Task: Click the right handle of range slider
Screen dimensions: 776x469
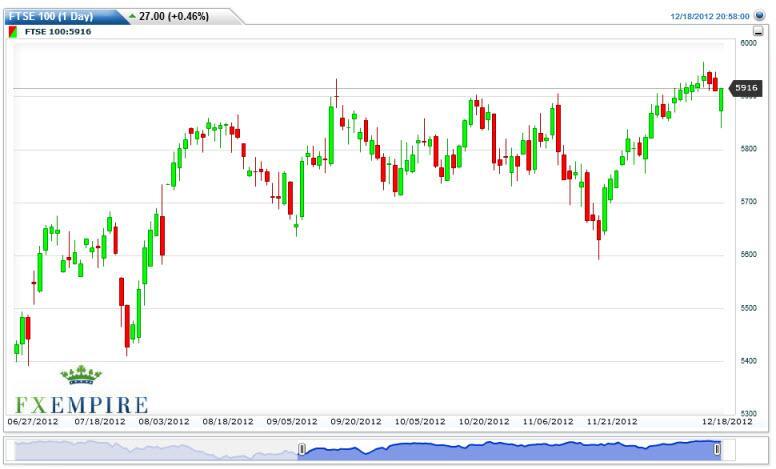Action: point(717,451)
